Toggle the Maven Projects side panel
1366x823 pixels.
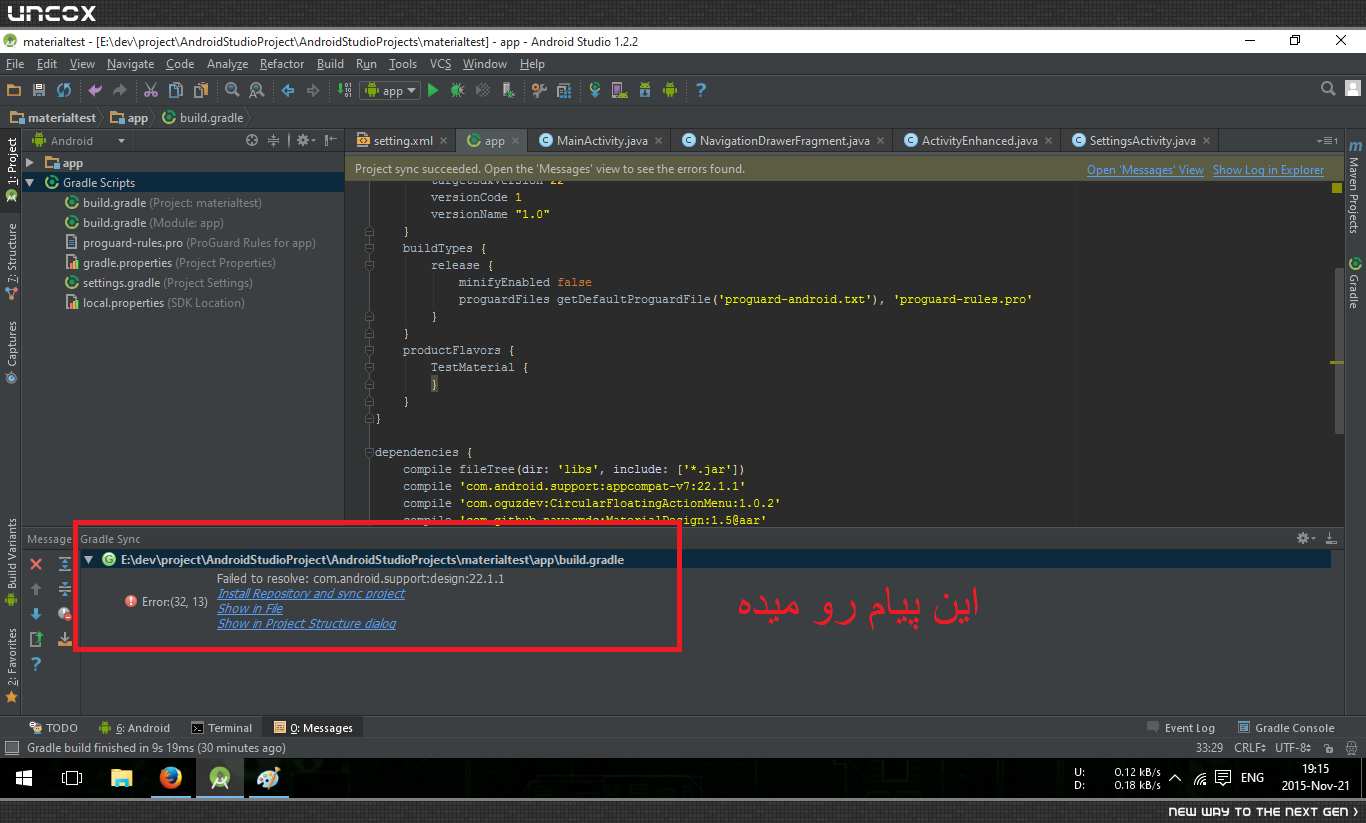click(x=1354, y=187)
